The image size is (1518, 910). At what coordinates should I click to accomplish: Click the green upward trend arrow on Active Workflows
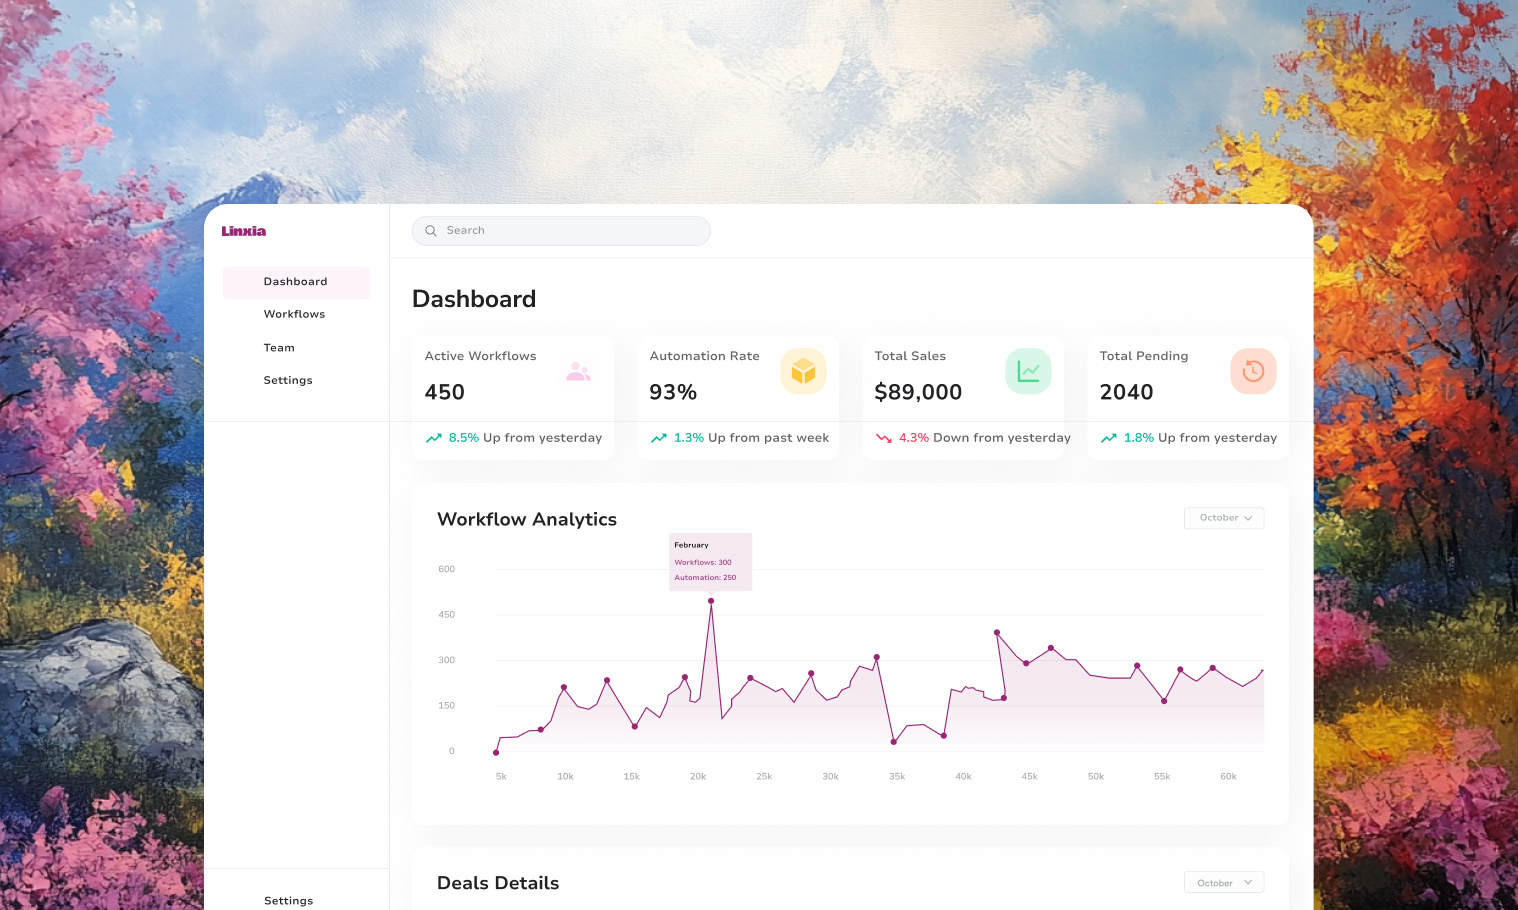pos(433,437)
